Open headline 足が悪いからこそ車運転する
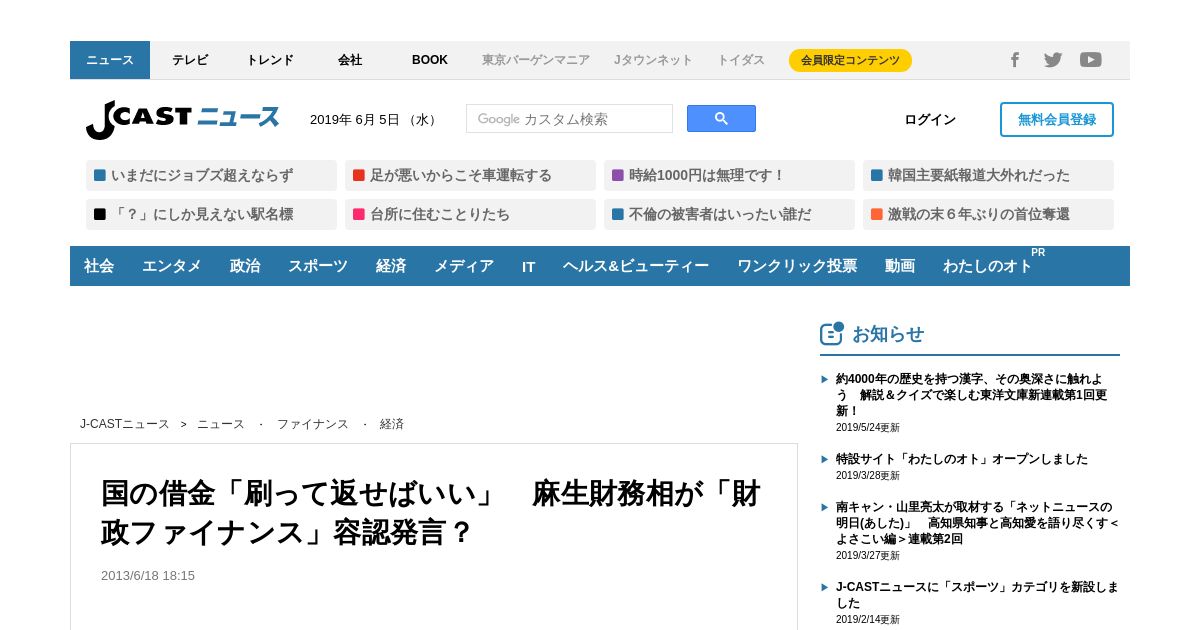Viewport: 1200px width, 630px height. 470,175
